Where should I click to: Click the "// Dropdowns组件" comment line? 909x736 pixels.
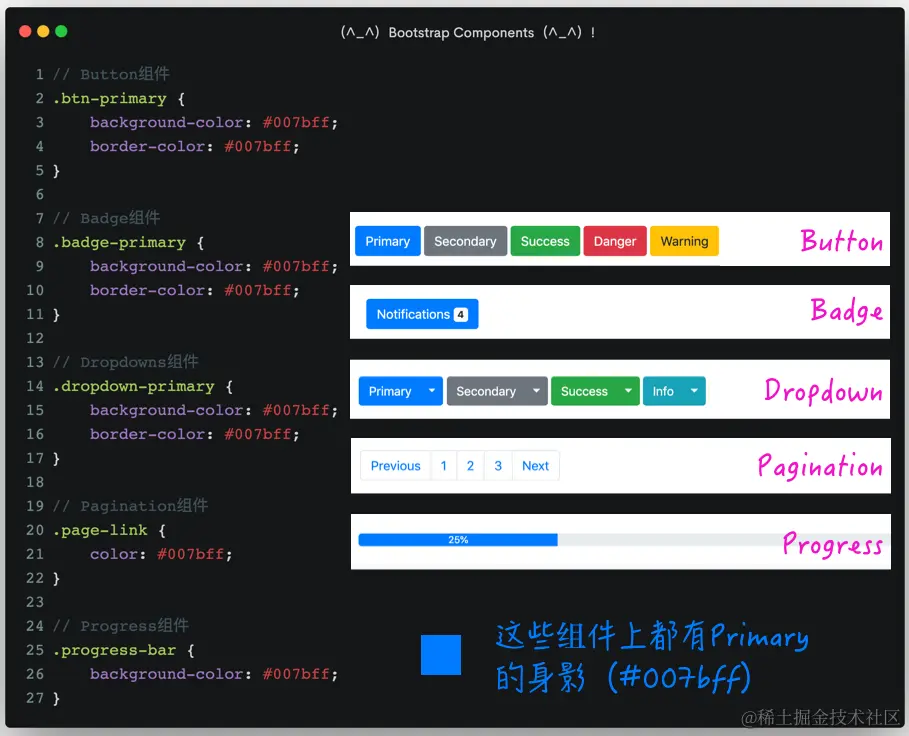tap(126, 362)
